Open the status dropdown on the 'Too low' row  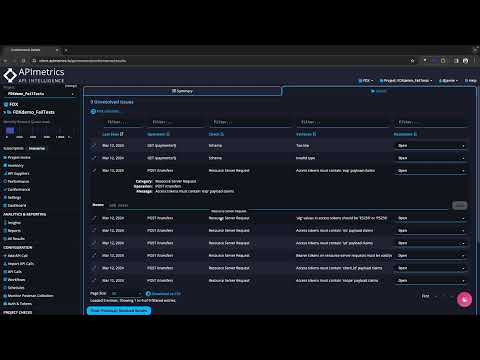[x=431, y=146]
